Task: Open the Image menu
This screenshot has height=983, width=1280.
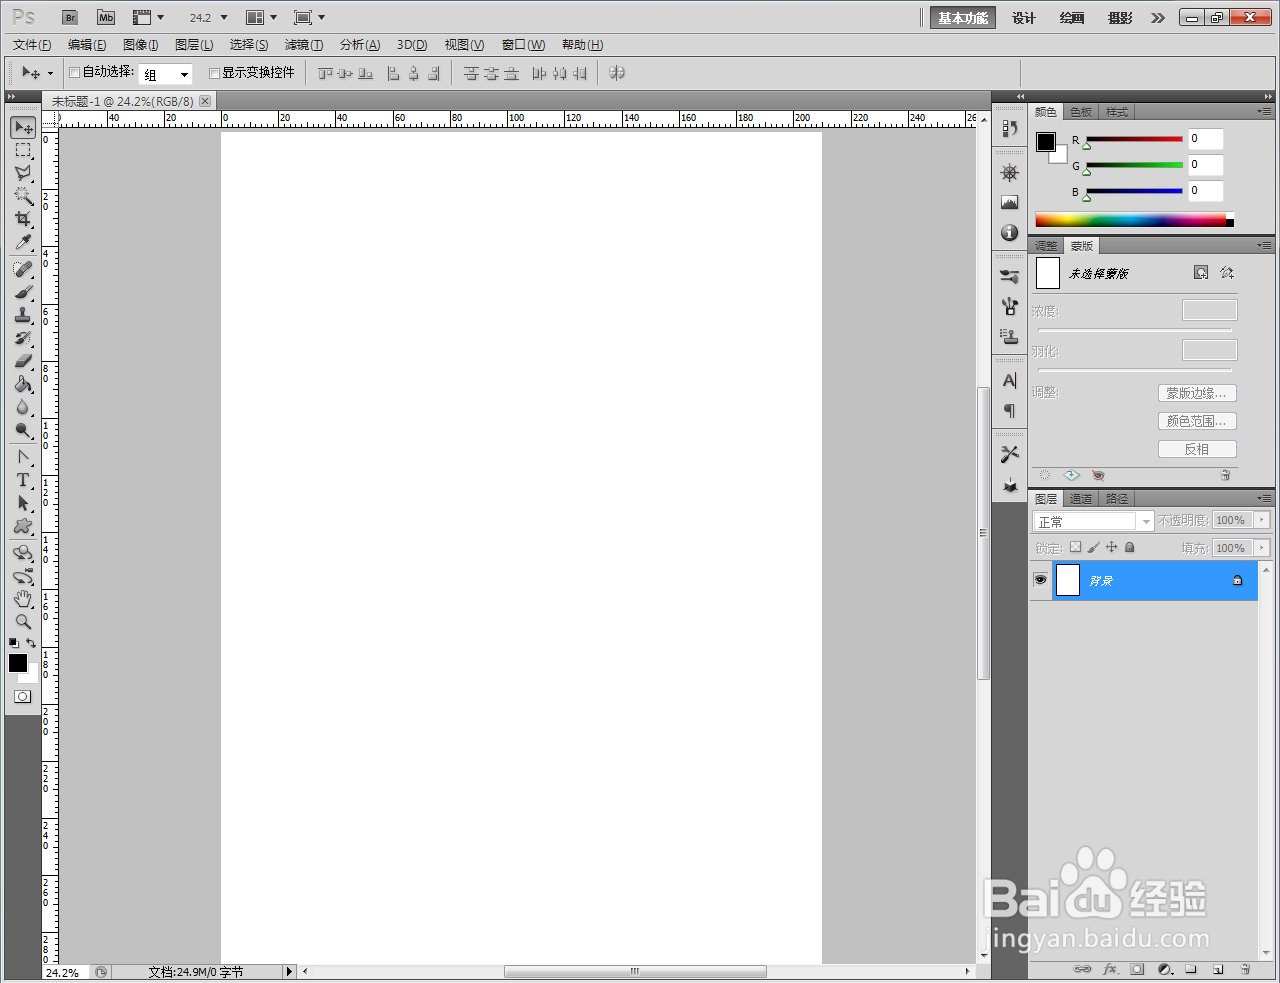Action: point(140,45)
